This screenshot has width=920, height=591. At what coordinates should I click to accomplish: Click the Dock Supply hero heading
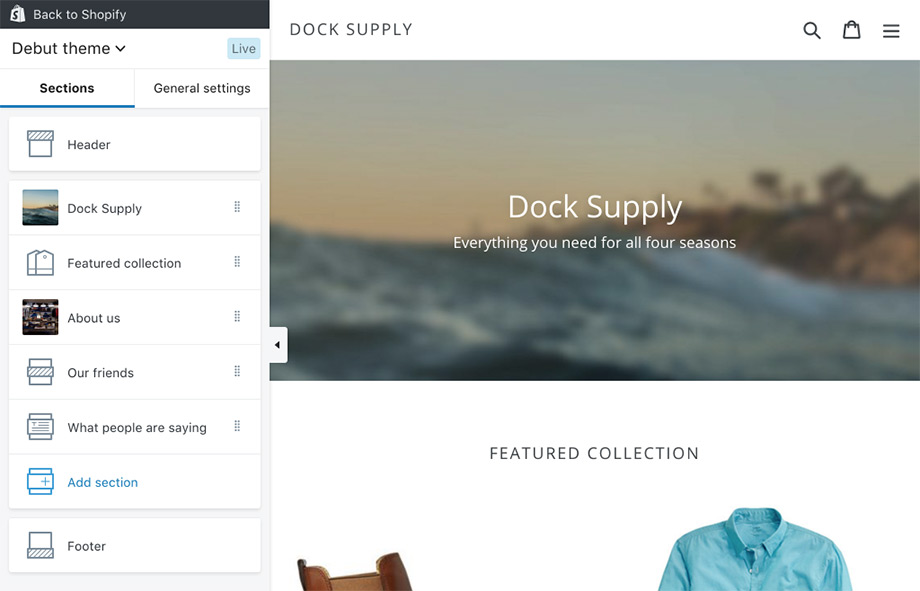coord(594,207)
